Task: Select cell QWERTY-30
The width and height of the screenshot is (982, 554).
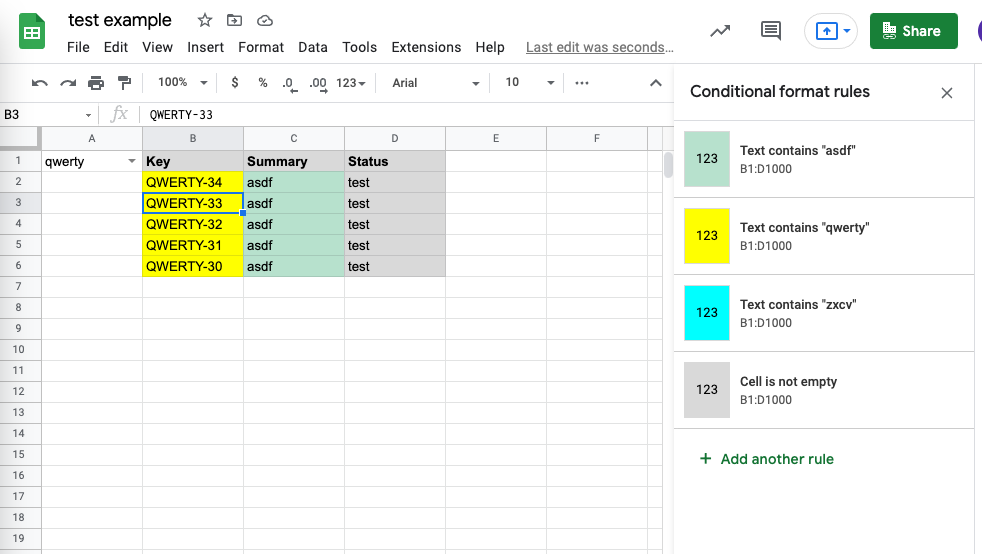Action: click(x=193, y=266)
